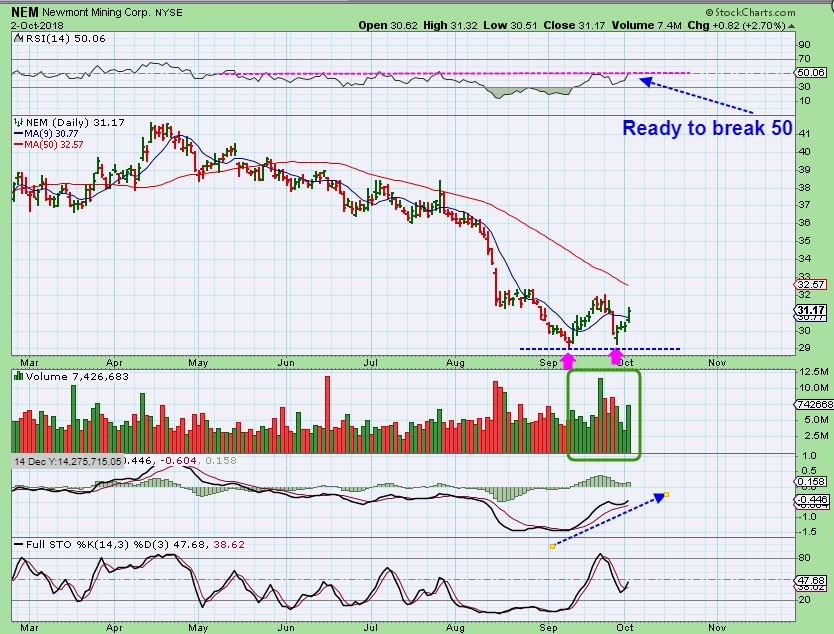Click the boxed 31.17 last-price tag on axis
This screenshot has width=834, height=634.
(x=811, y=310)
